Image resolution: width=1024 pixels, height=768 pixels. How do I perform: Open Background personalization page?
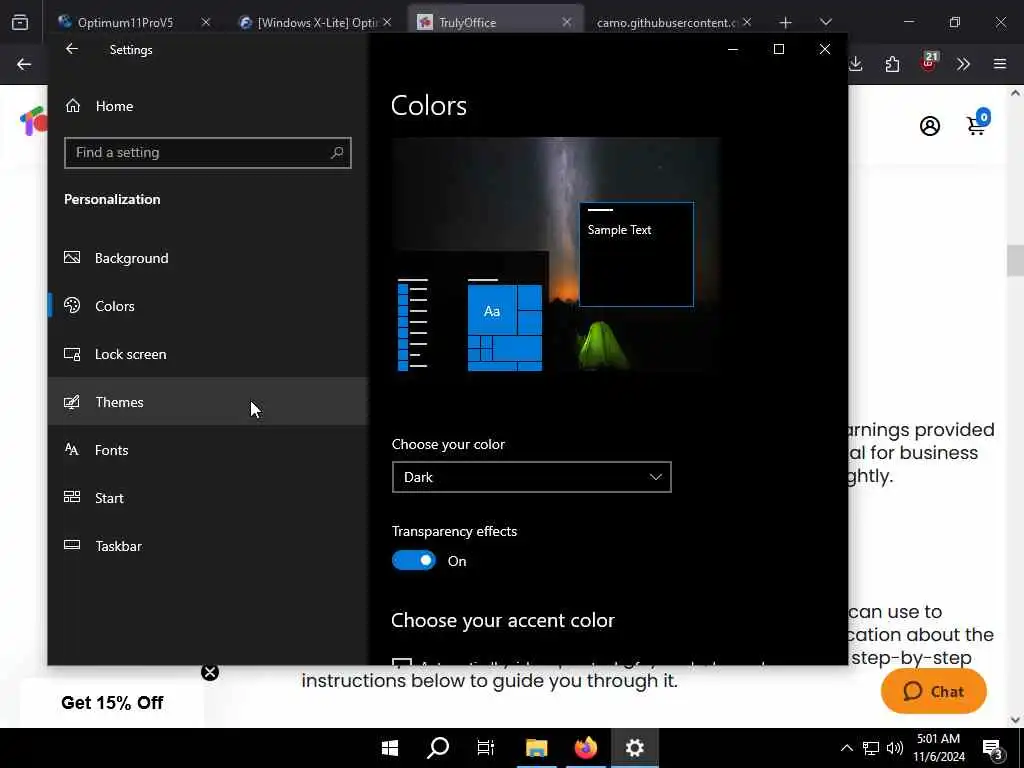pyautogui.click(x=208, y=258)
